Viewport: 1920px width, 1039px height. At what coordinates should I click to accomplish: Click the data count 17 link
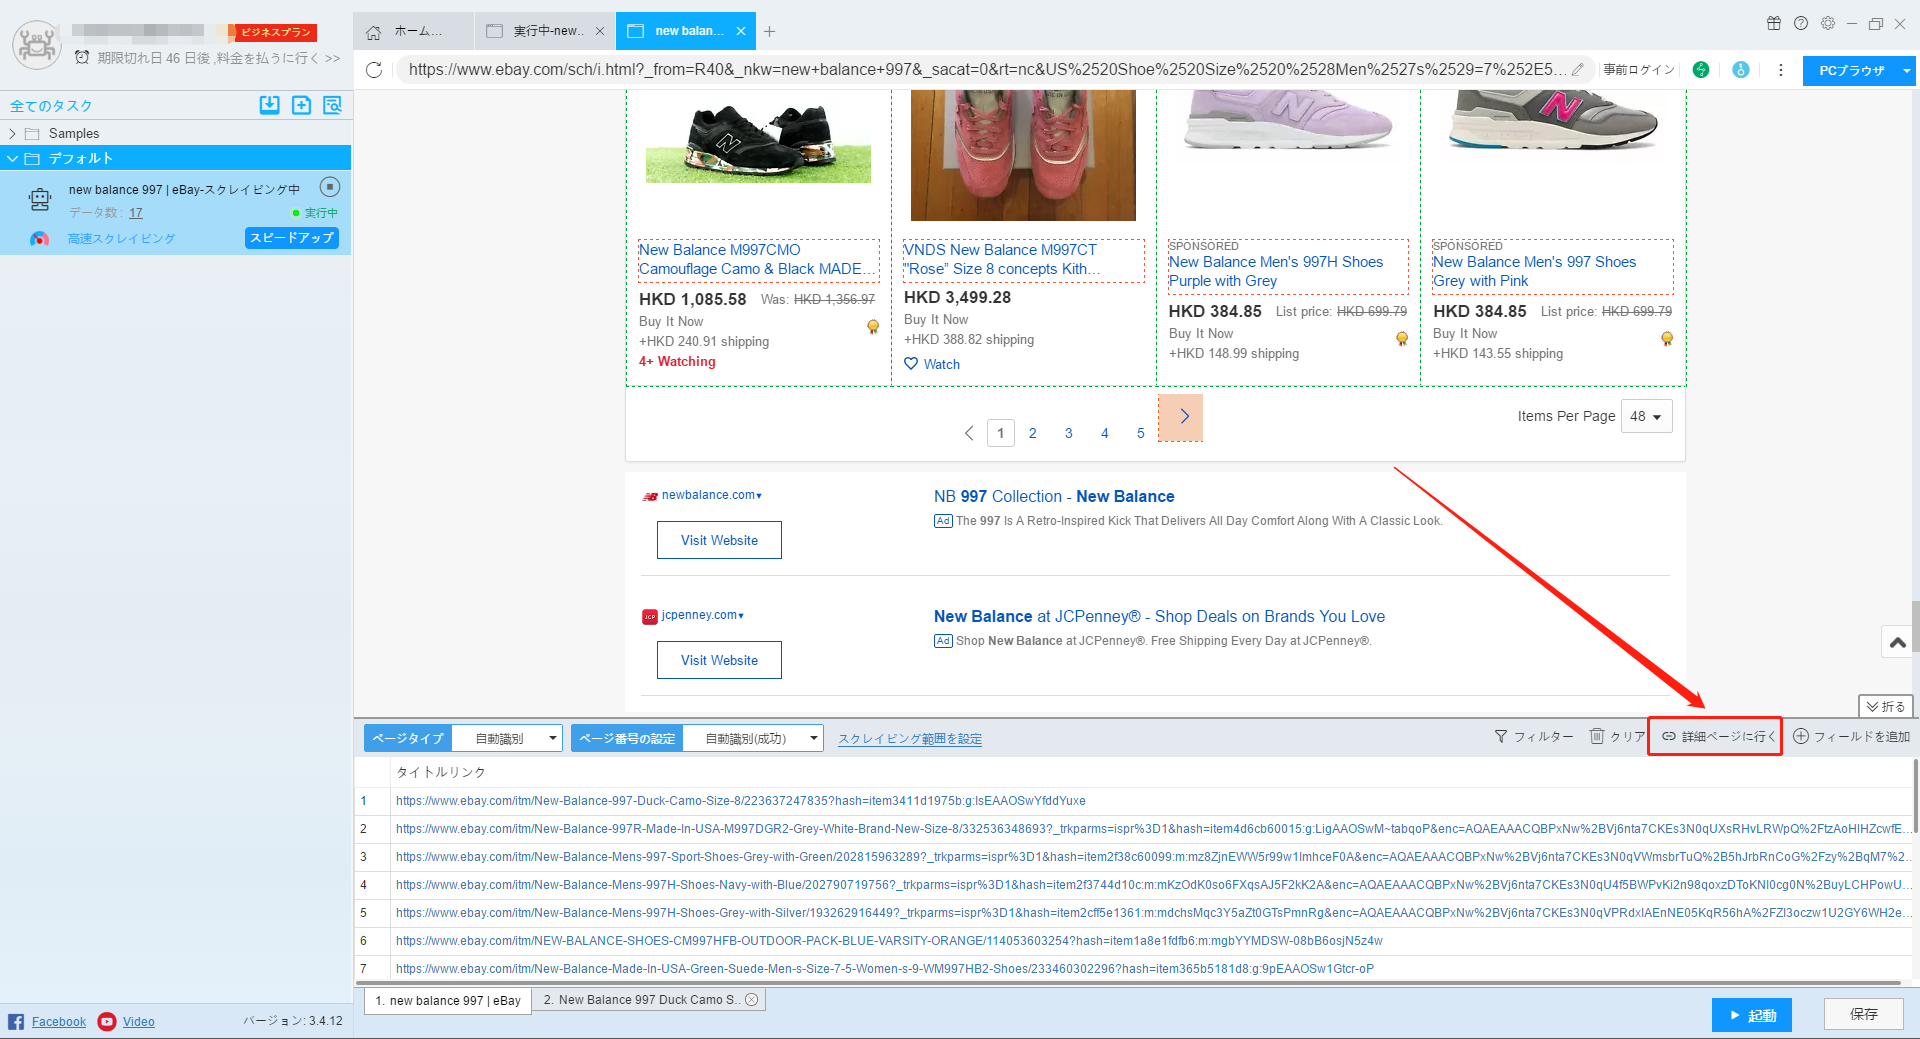(x=136, y=213)
